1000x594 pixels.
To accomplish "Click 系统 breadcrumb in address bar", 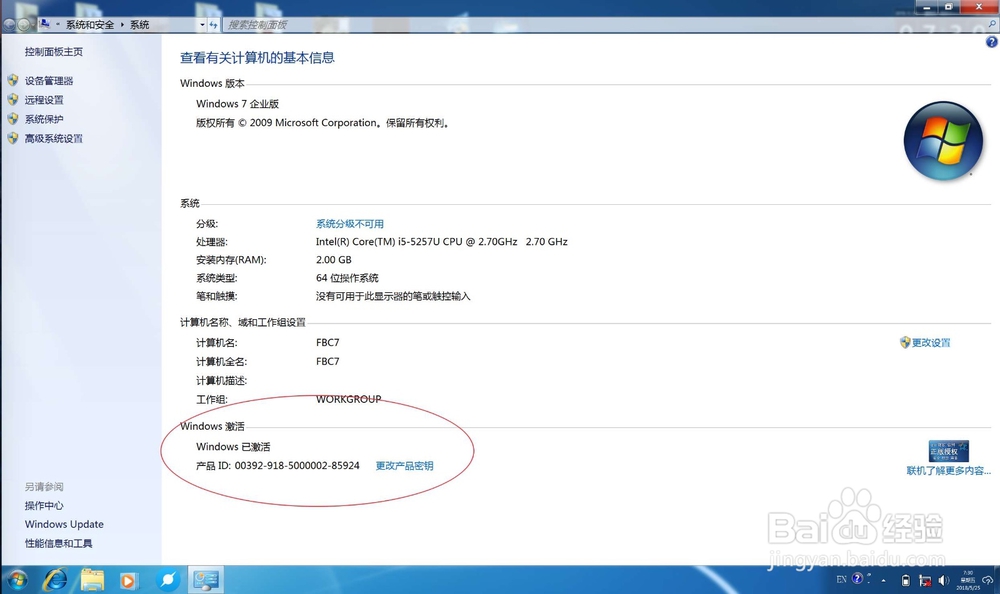I will click(139, 24).
